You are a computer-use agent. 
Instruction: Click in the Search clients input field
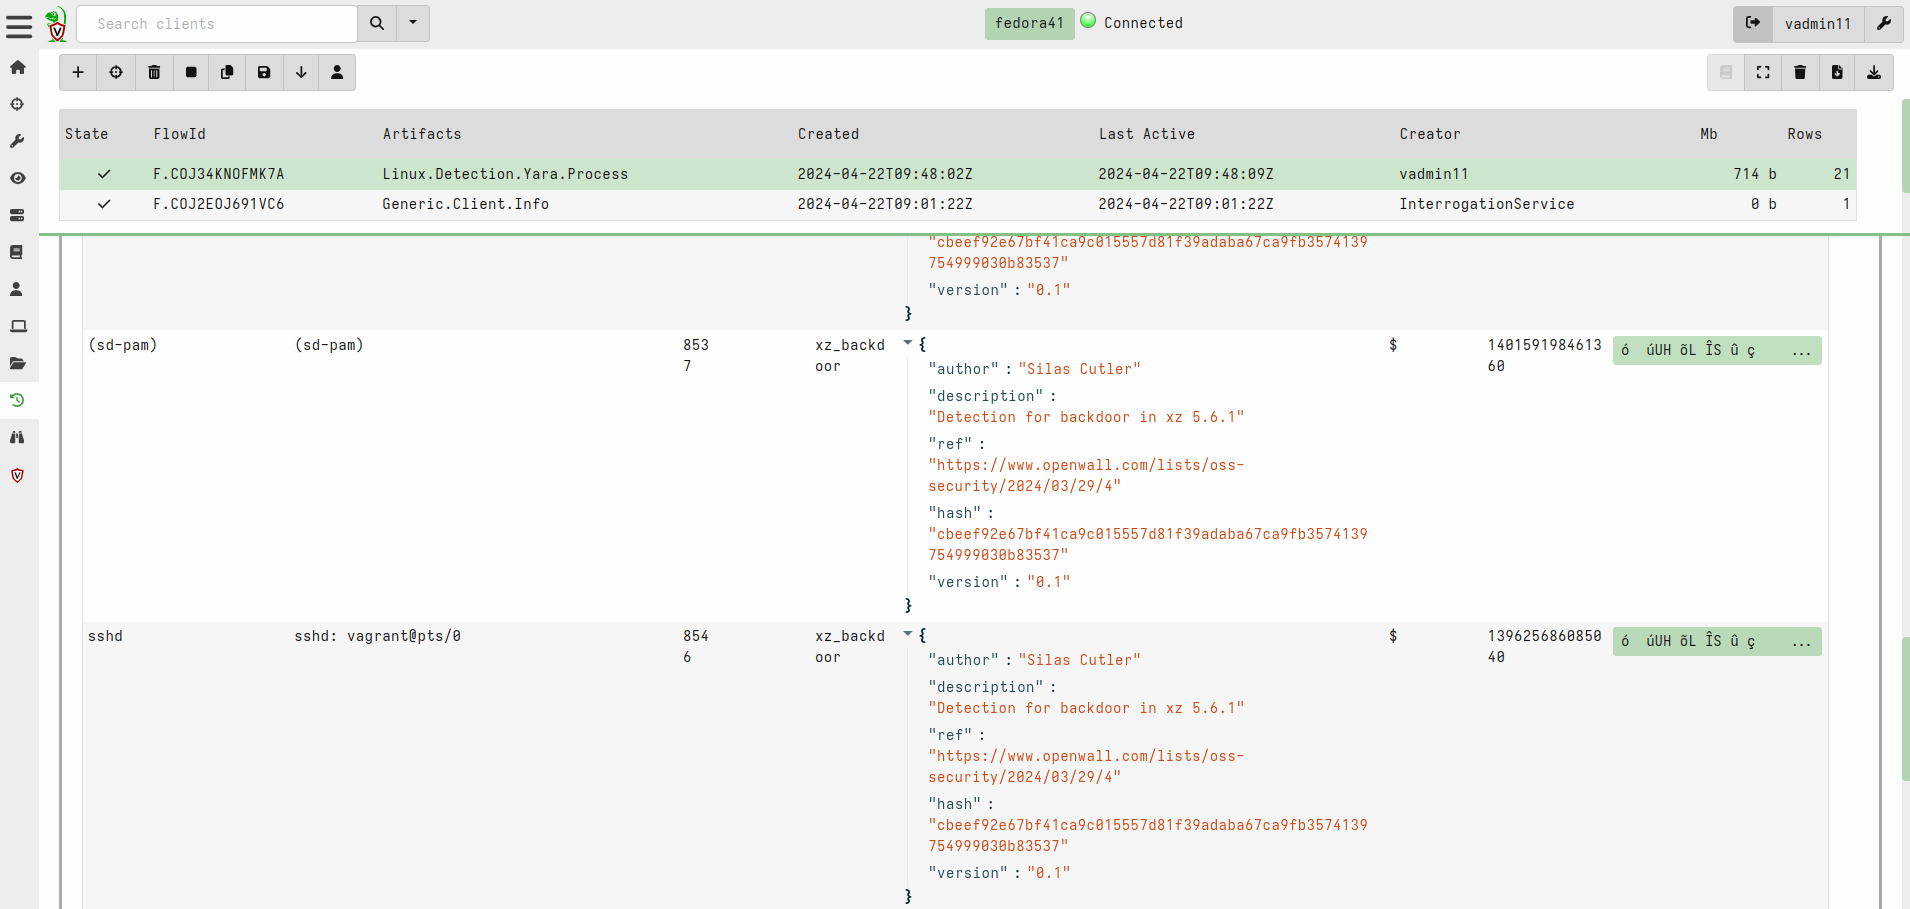click(217, 23)
